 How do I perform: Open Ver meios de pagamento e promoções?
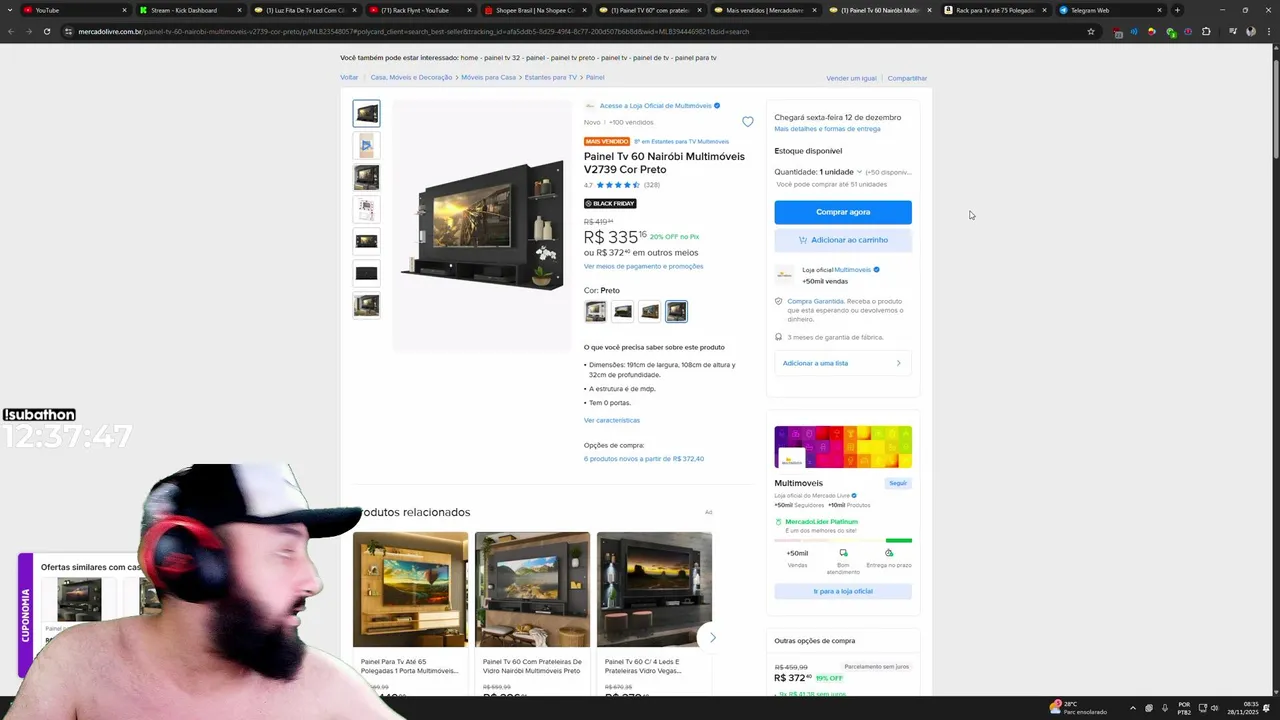pos(643,266)
